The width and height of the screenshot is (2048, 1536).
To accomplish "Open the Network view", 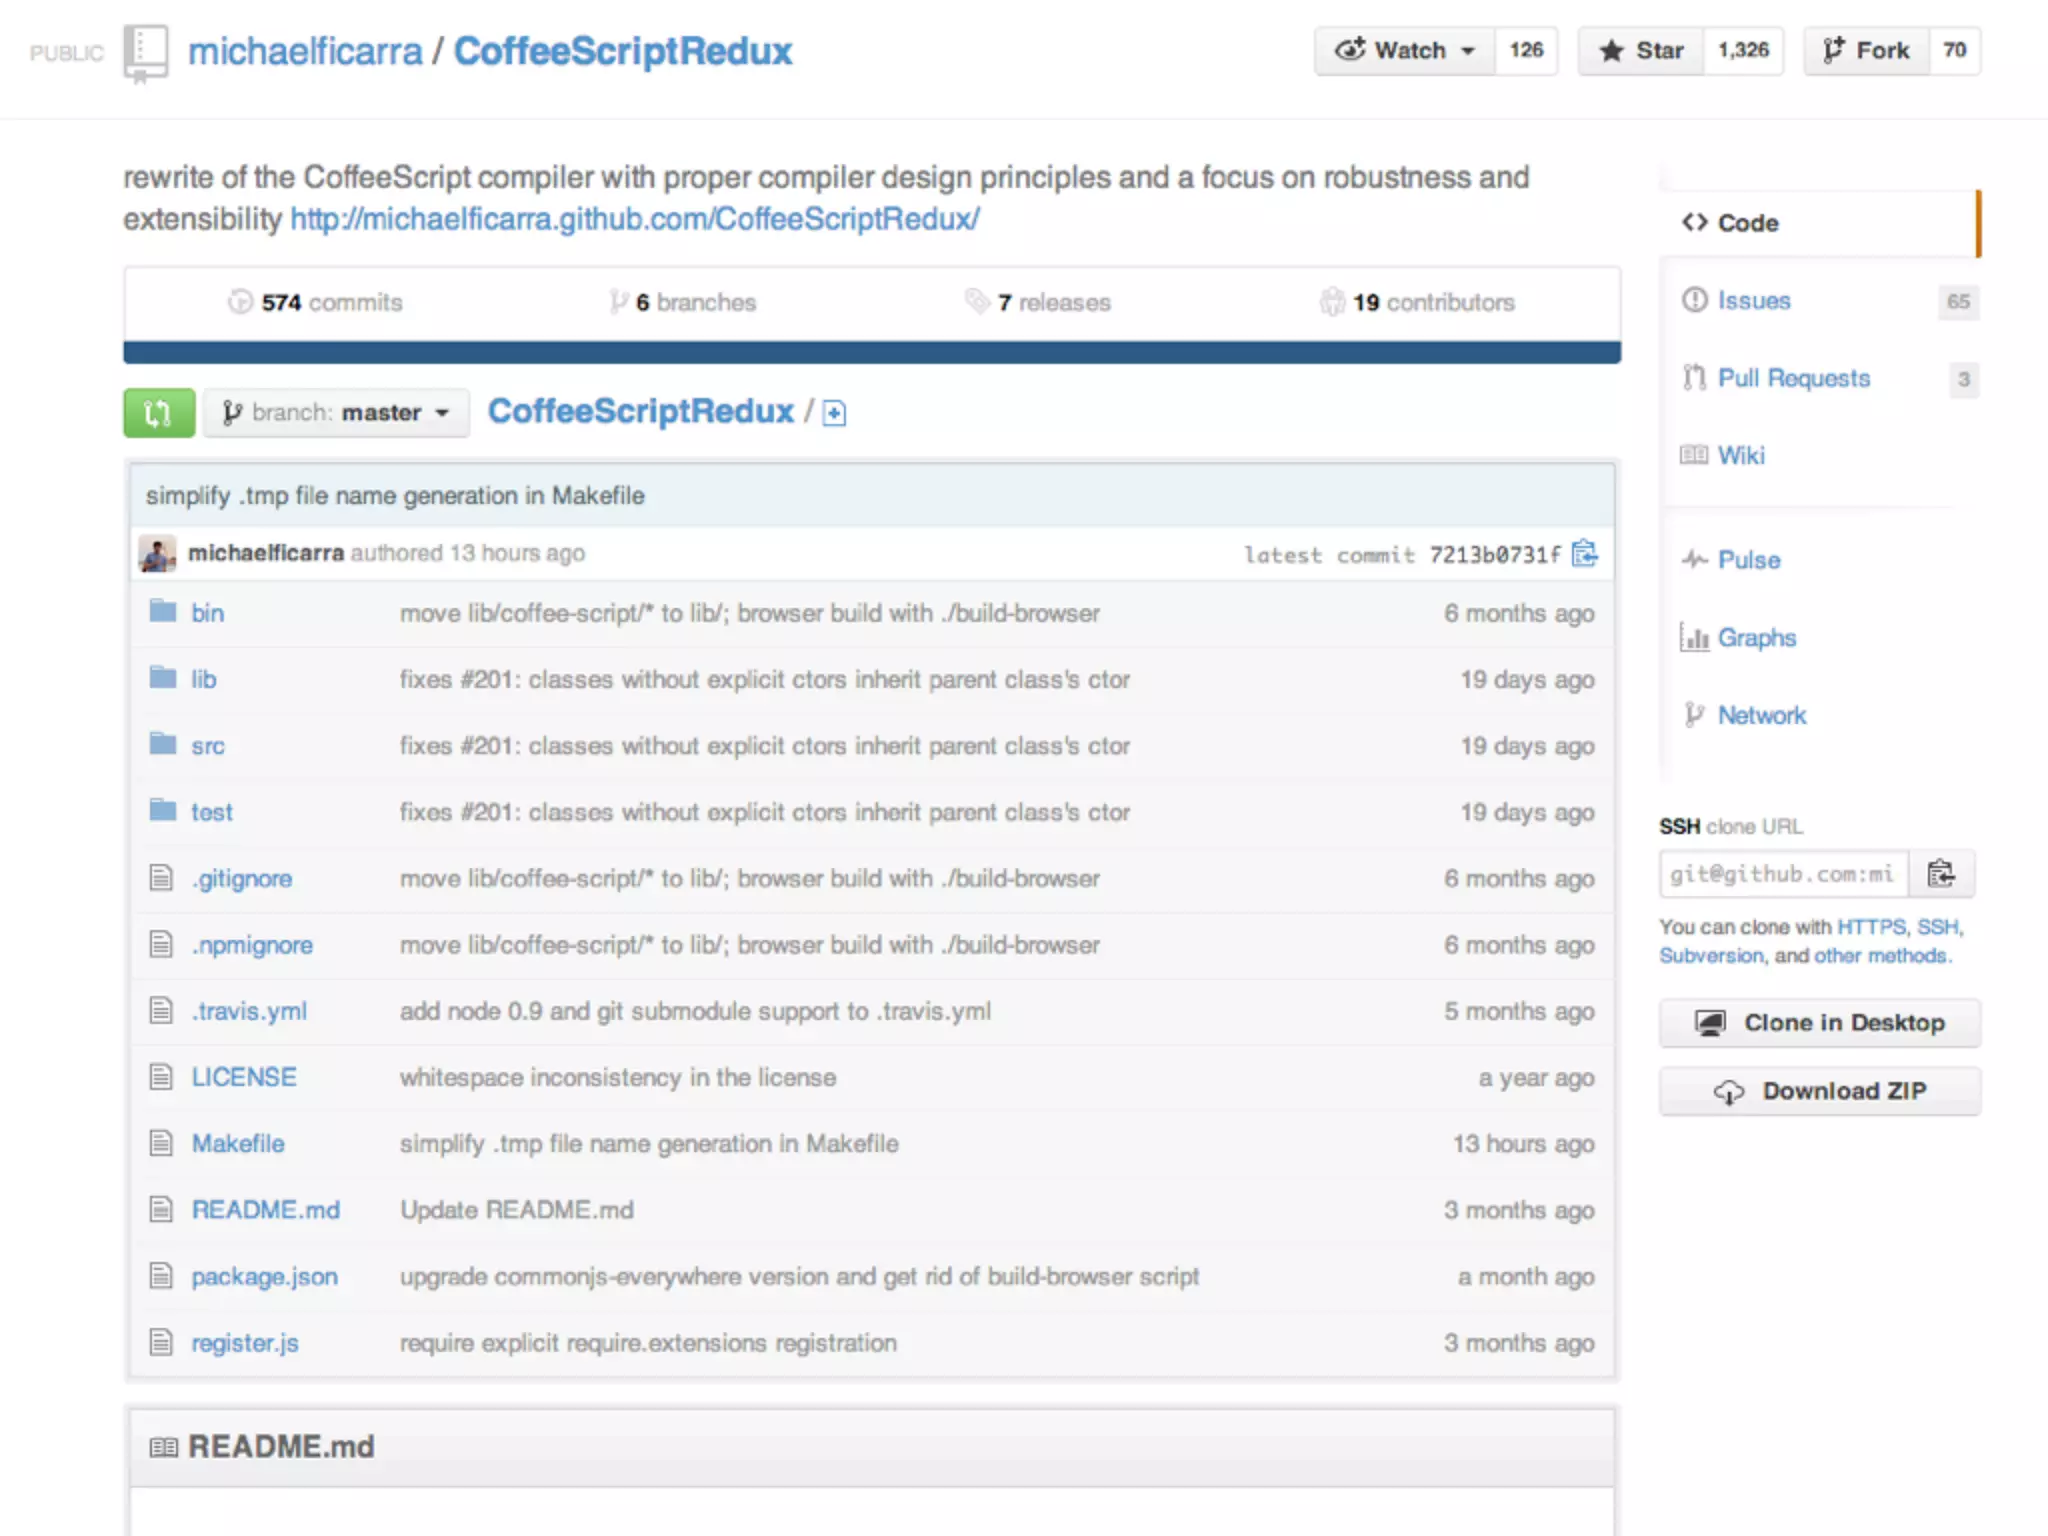I will pyautogui.click(x=1761, y=715).
